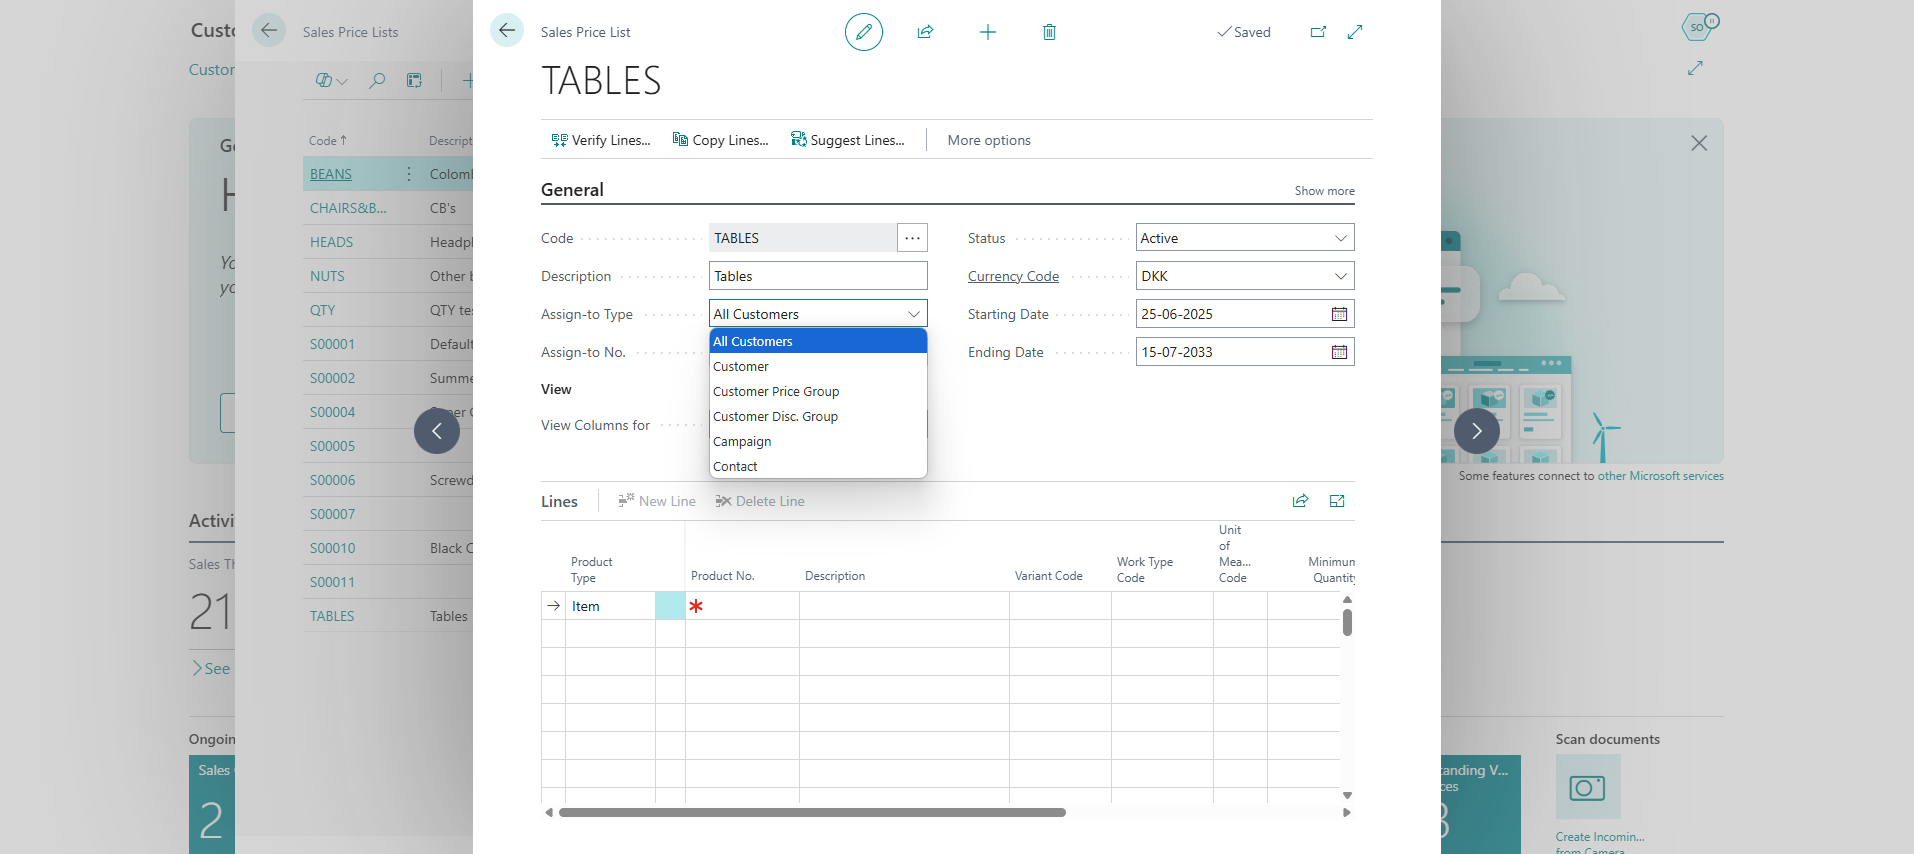1914x854 pixels.
Task: Open the Ending Date calendar picker
Action: pos(1339,352)
